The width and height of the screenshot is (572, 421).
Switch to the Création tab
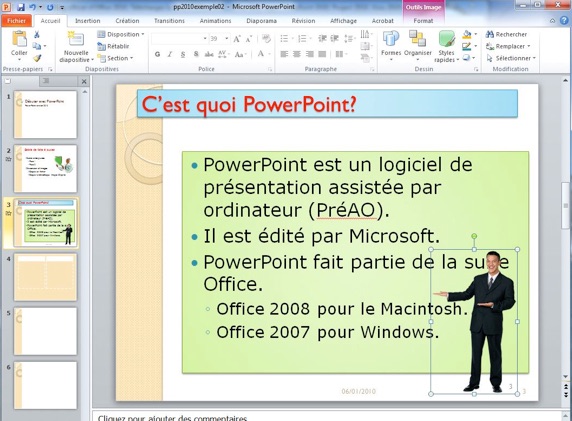coord(127,21)
